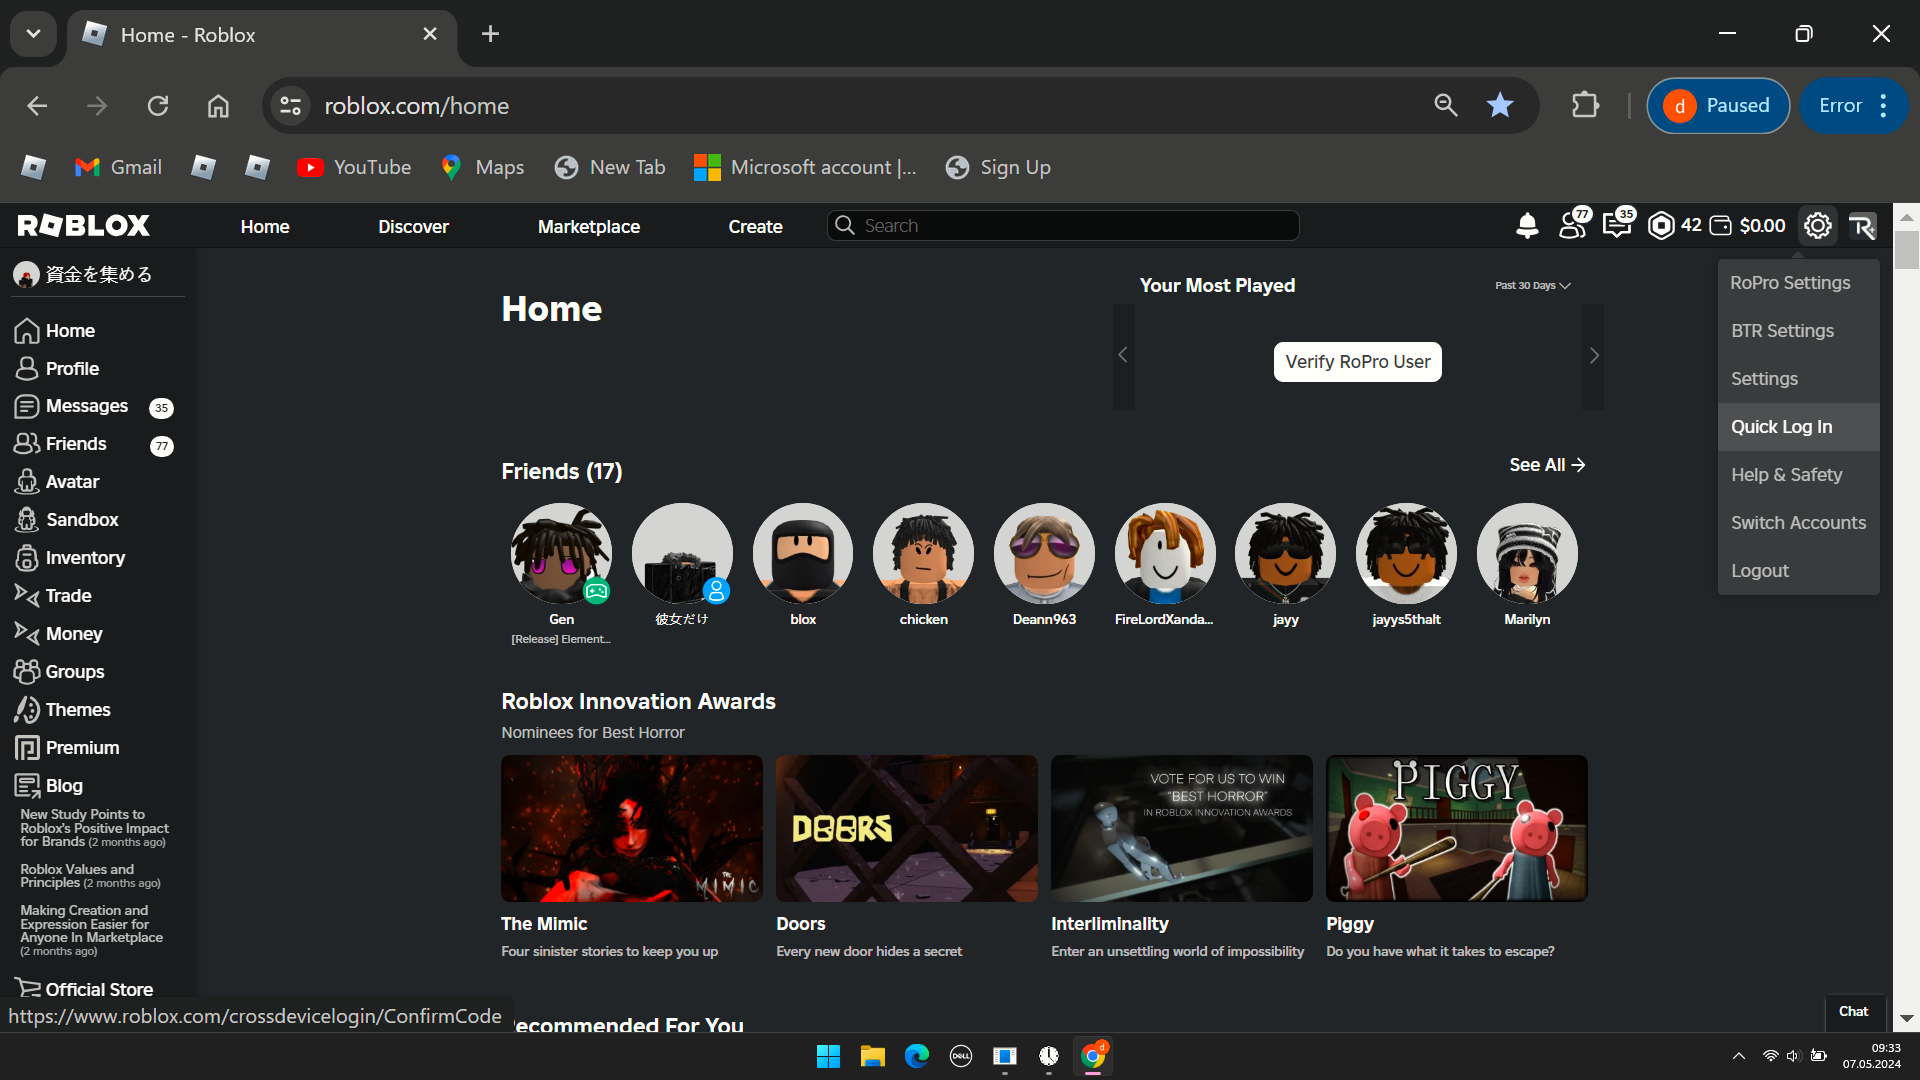Open friend FireLordXanda's avatar

pyautogui.click(x=1165, y=553)
